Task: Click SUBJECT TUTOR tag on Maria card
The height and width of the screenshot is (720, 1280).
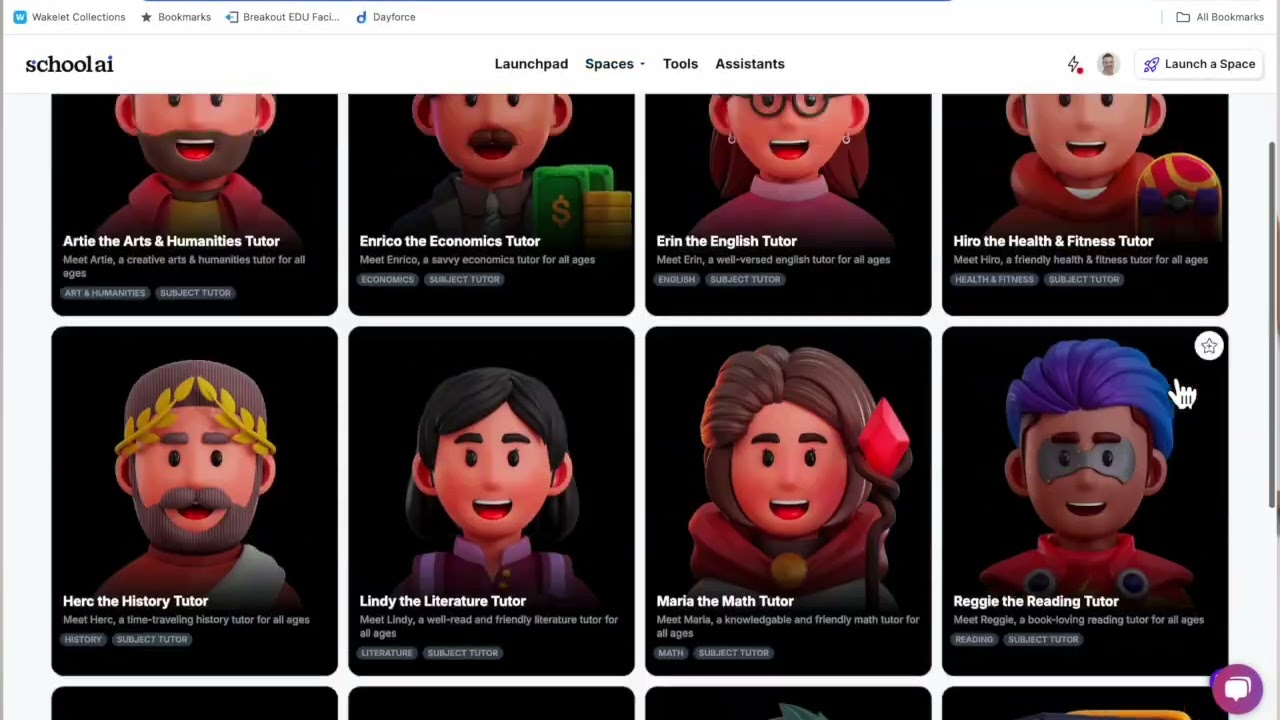Action: [x=734, y=653]
